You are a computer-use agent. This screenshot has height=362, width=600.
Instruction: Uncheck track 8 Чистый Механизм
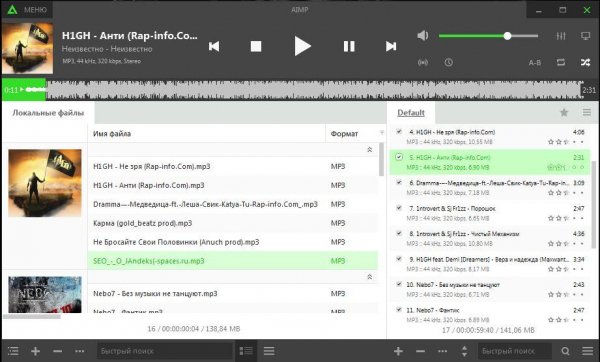(x=399, y=233)
